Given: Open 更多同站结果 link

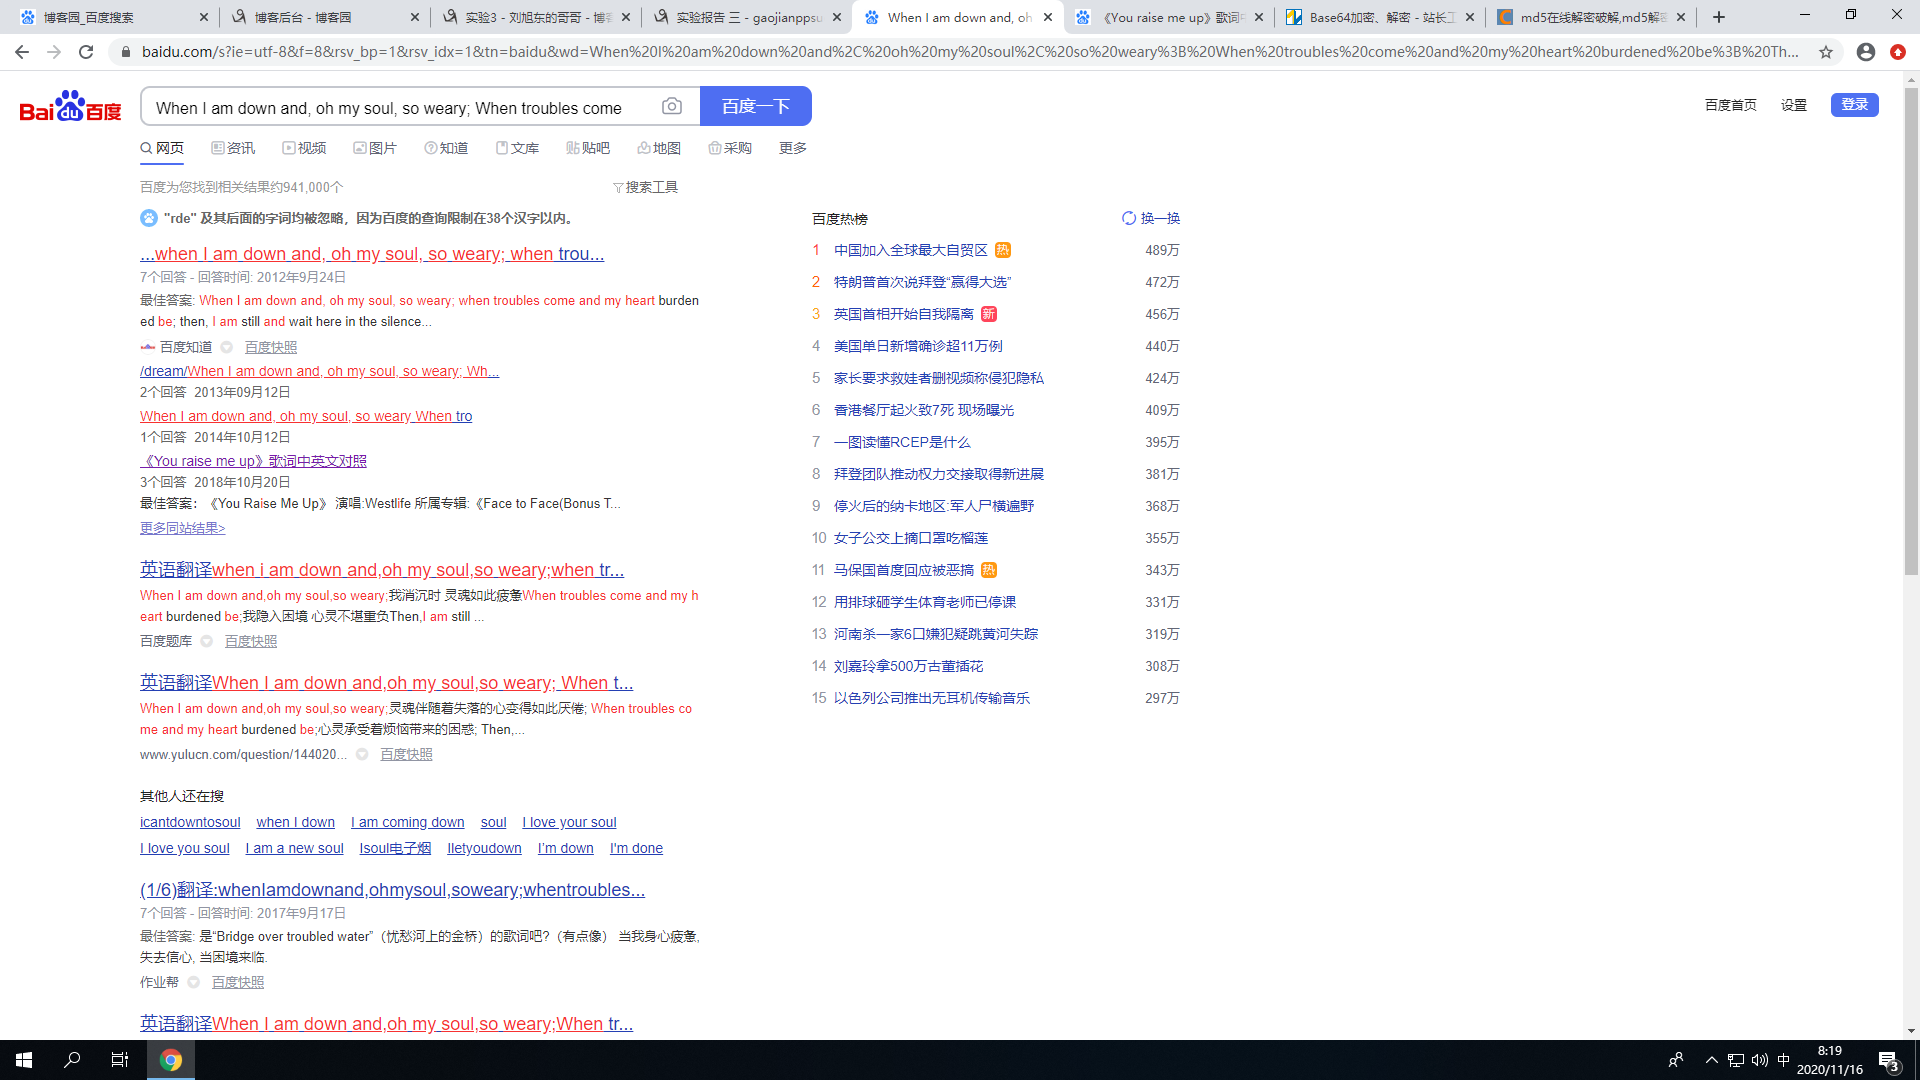Looking at the screenshot, I should 182,528.
